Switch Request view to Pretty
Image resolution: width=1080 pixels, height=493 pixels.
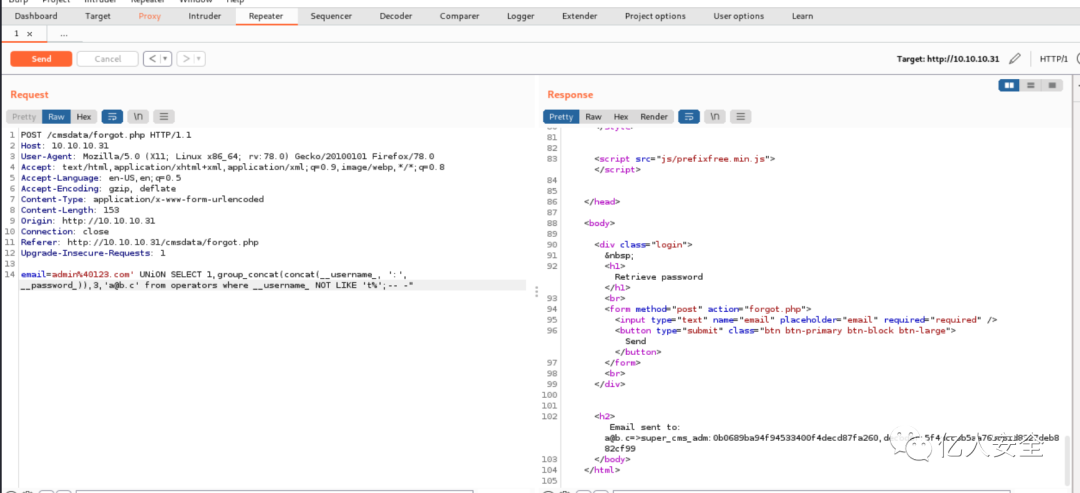[24, 117]
